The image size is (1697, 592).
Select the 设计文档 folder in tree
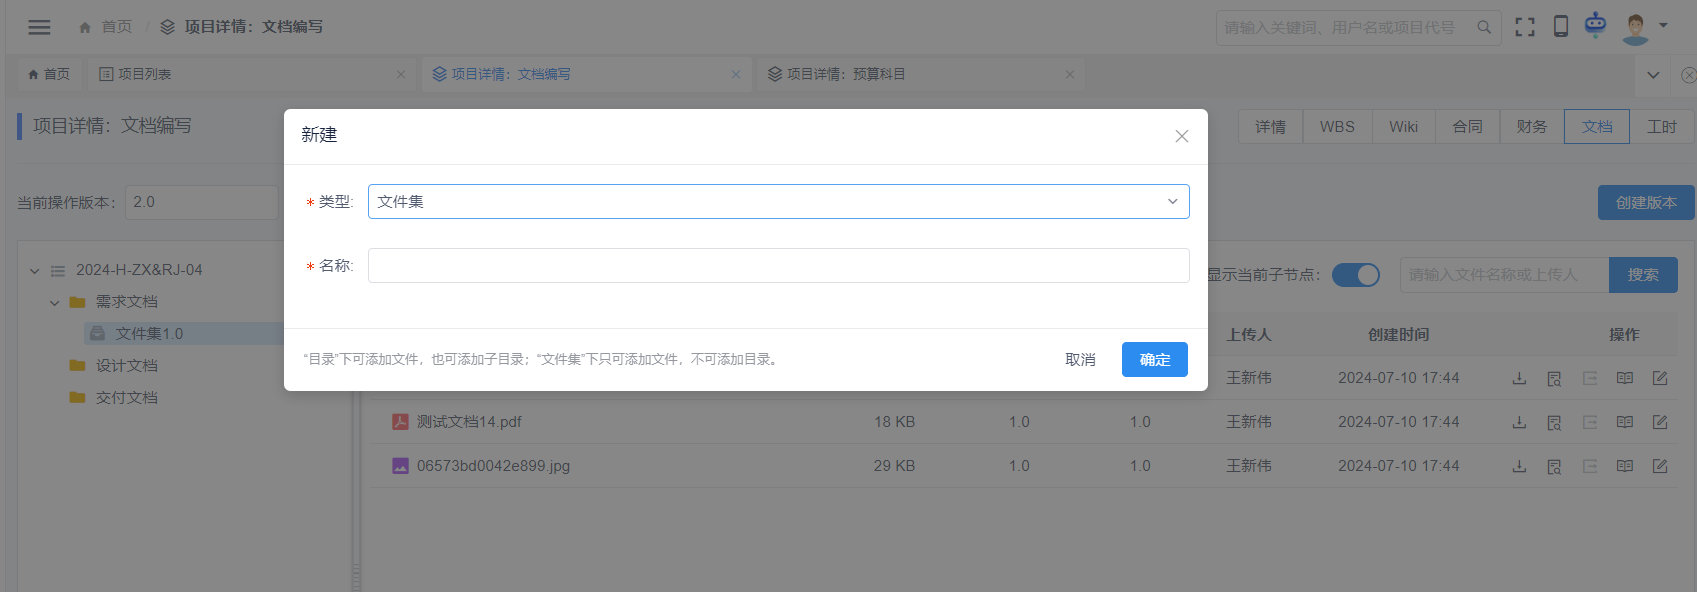127,366
